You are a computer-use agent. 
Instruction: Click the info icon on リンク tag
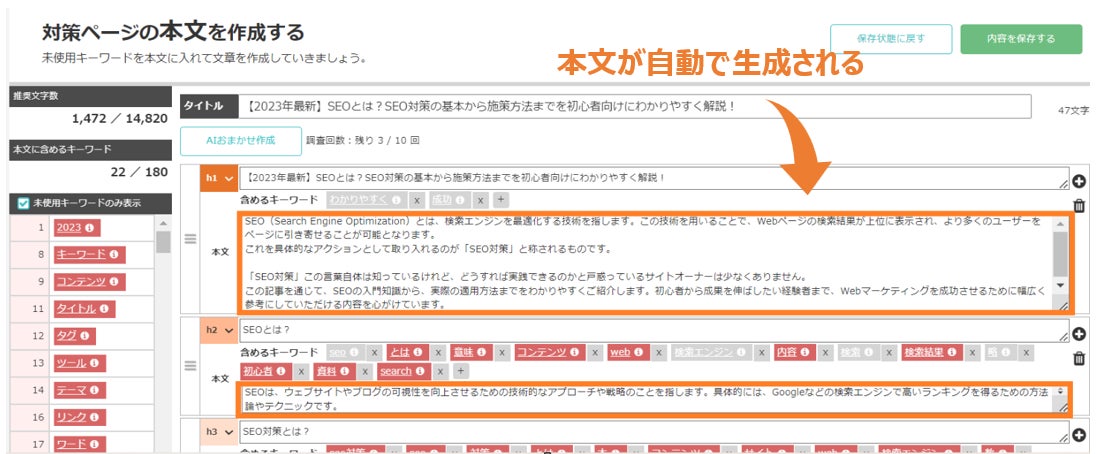[x=94, y=417]
